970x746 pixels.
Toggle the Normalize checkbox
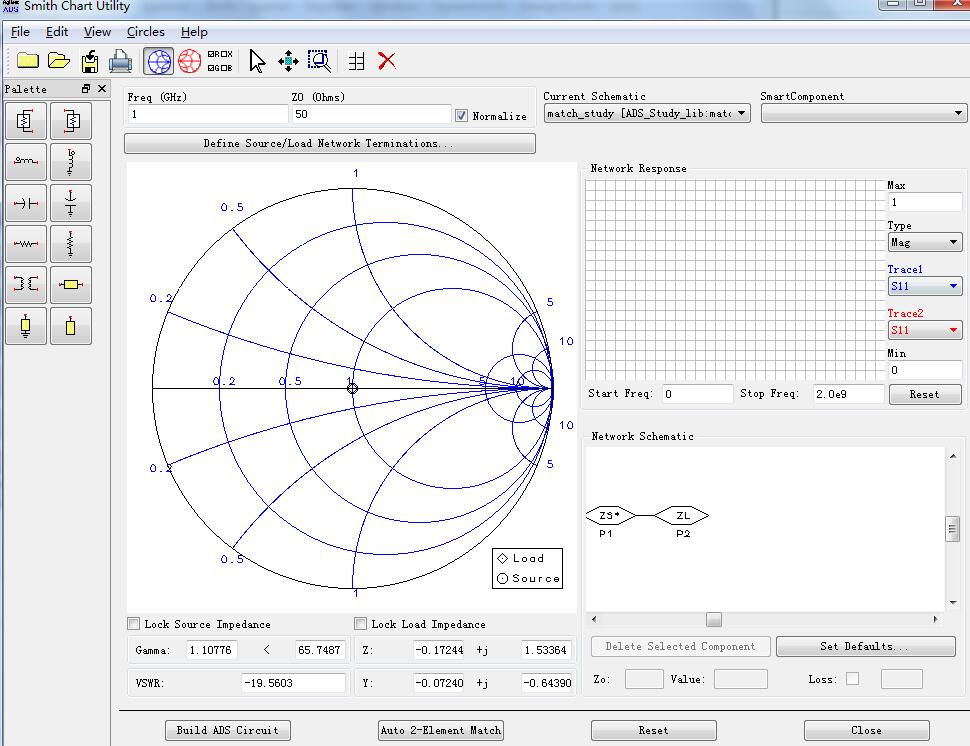click(x=461, y=116)
